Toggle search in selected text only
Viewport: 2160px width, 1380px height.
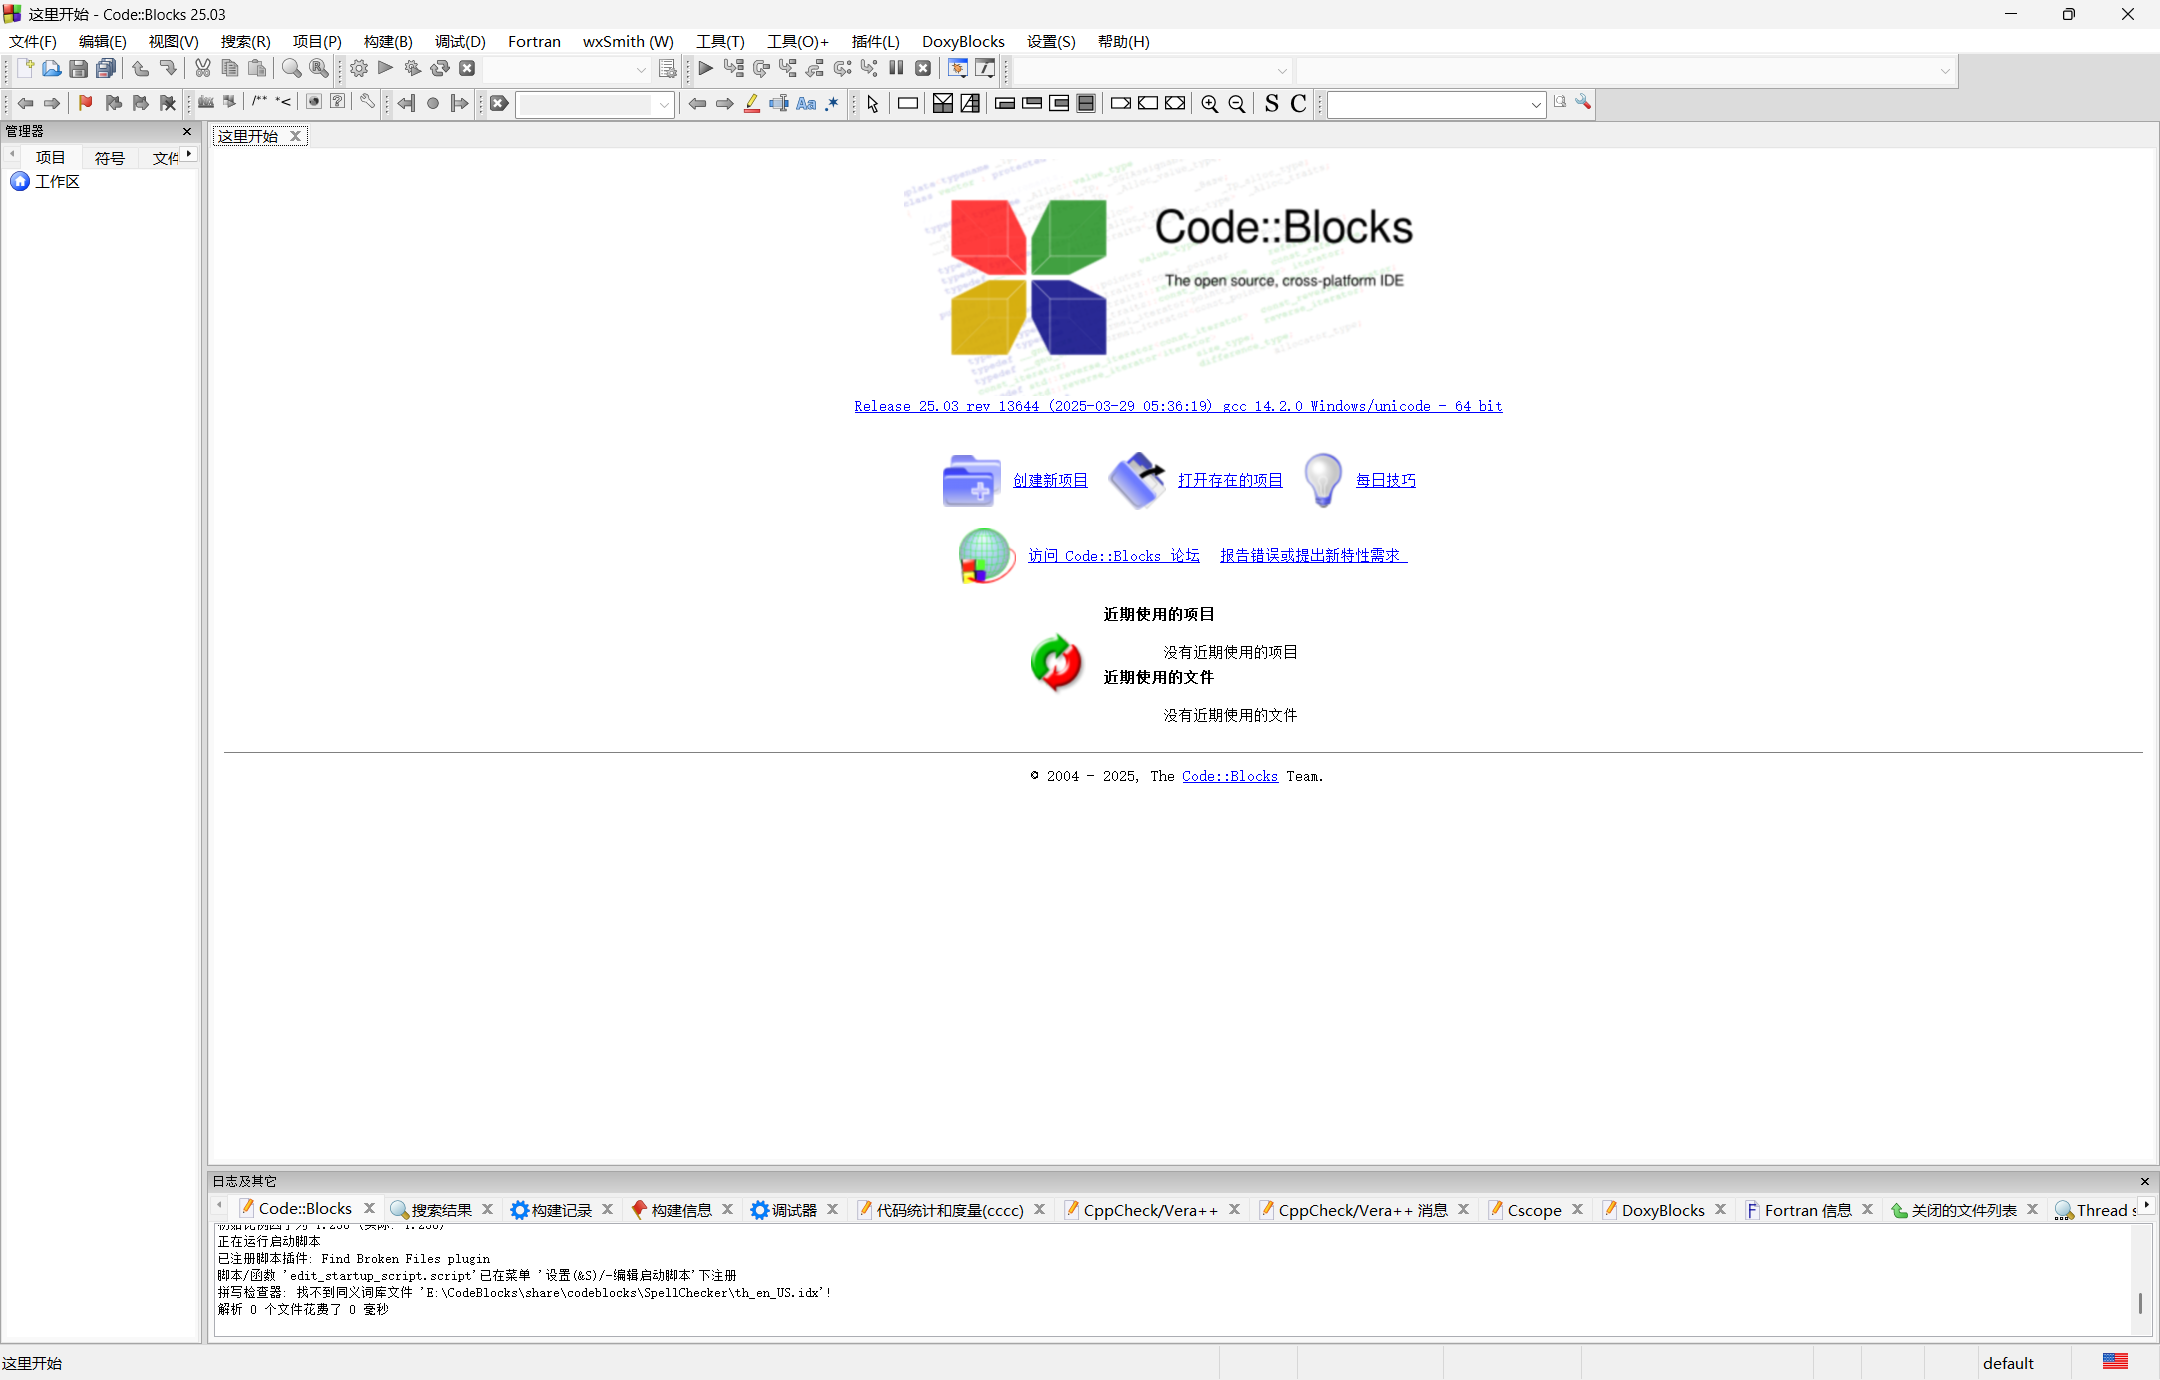pyautogui.click(x=779, y=103)
